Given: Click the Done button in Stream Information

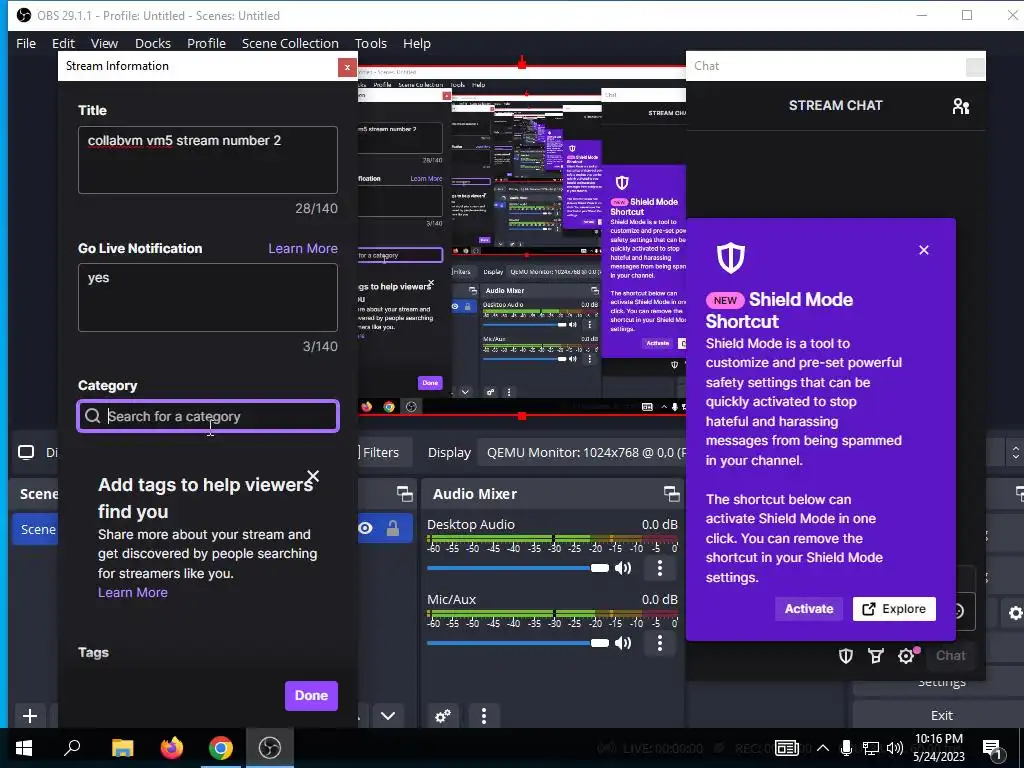Looking at the screenshot, I should [x=311, y=696].
